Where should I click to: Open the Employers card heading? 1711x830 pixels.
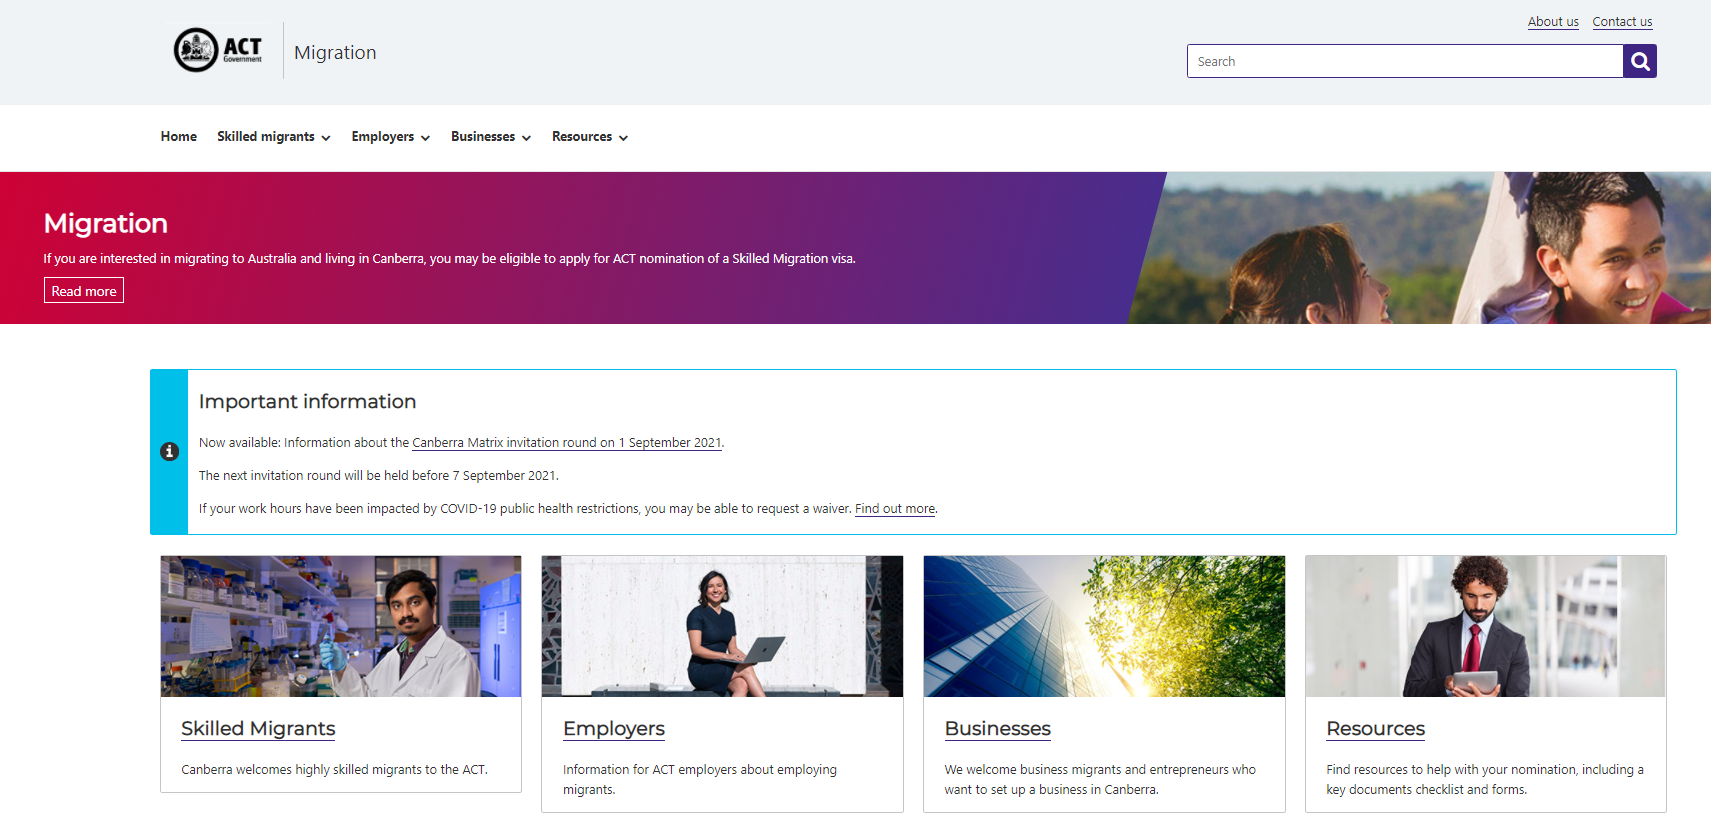pos(614,729)
